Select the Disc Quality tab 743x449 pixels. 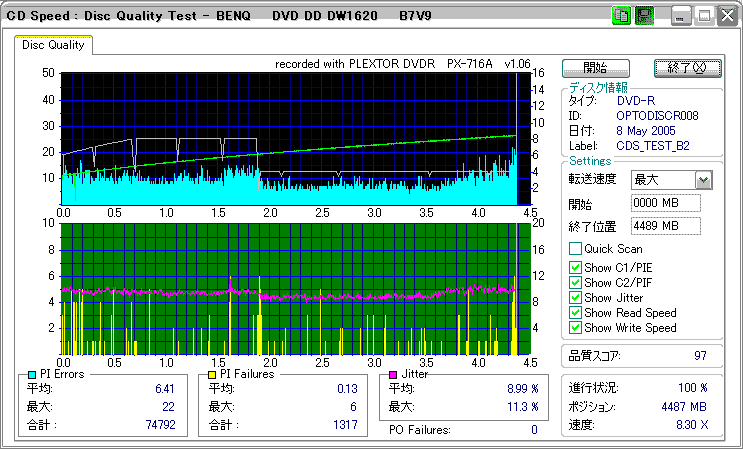coord(53,45)
